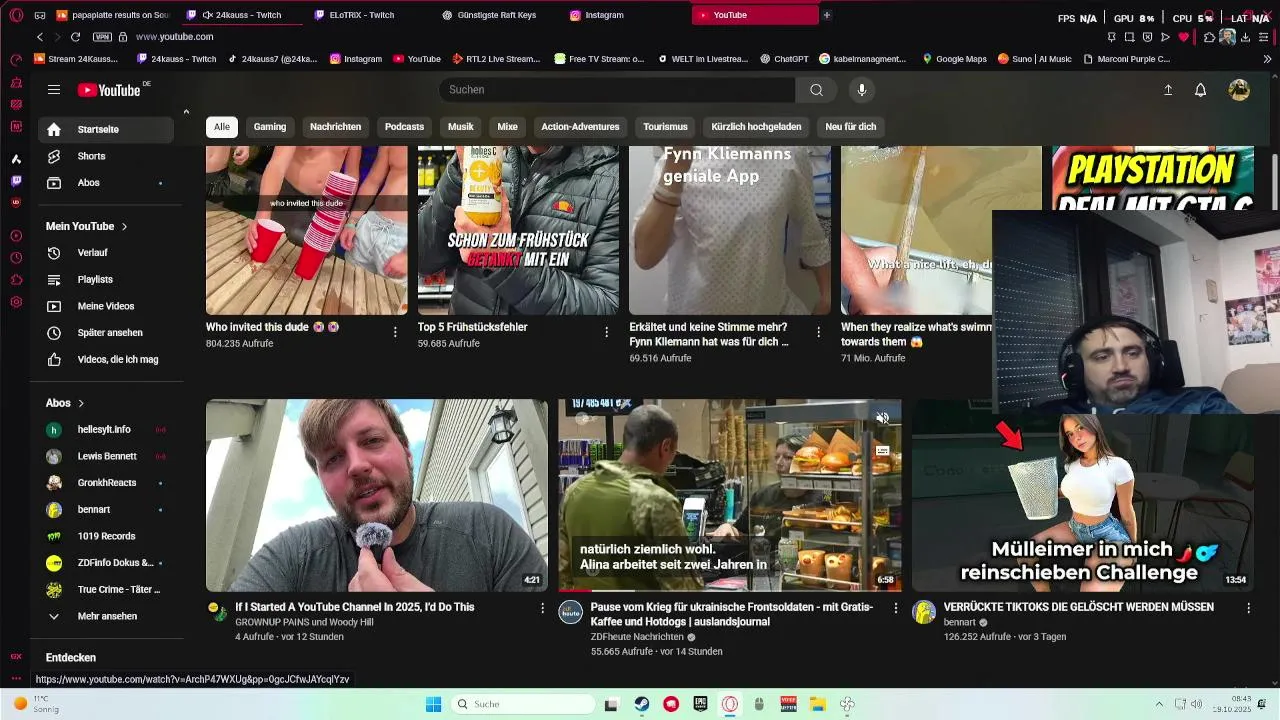Screen dimensions: 1280x720
Task: Expand the Abos section chevron
Action: [x=81, y=403]
